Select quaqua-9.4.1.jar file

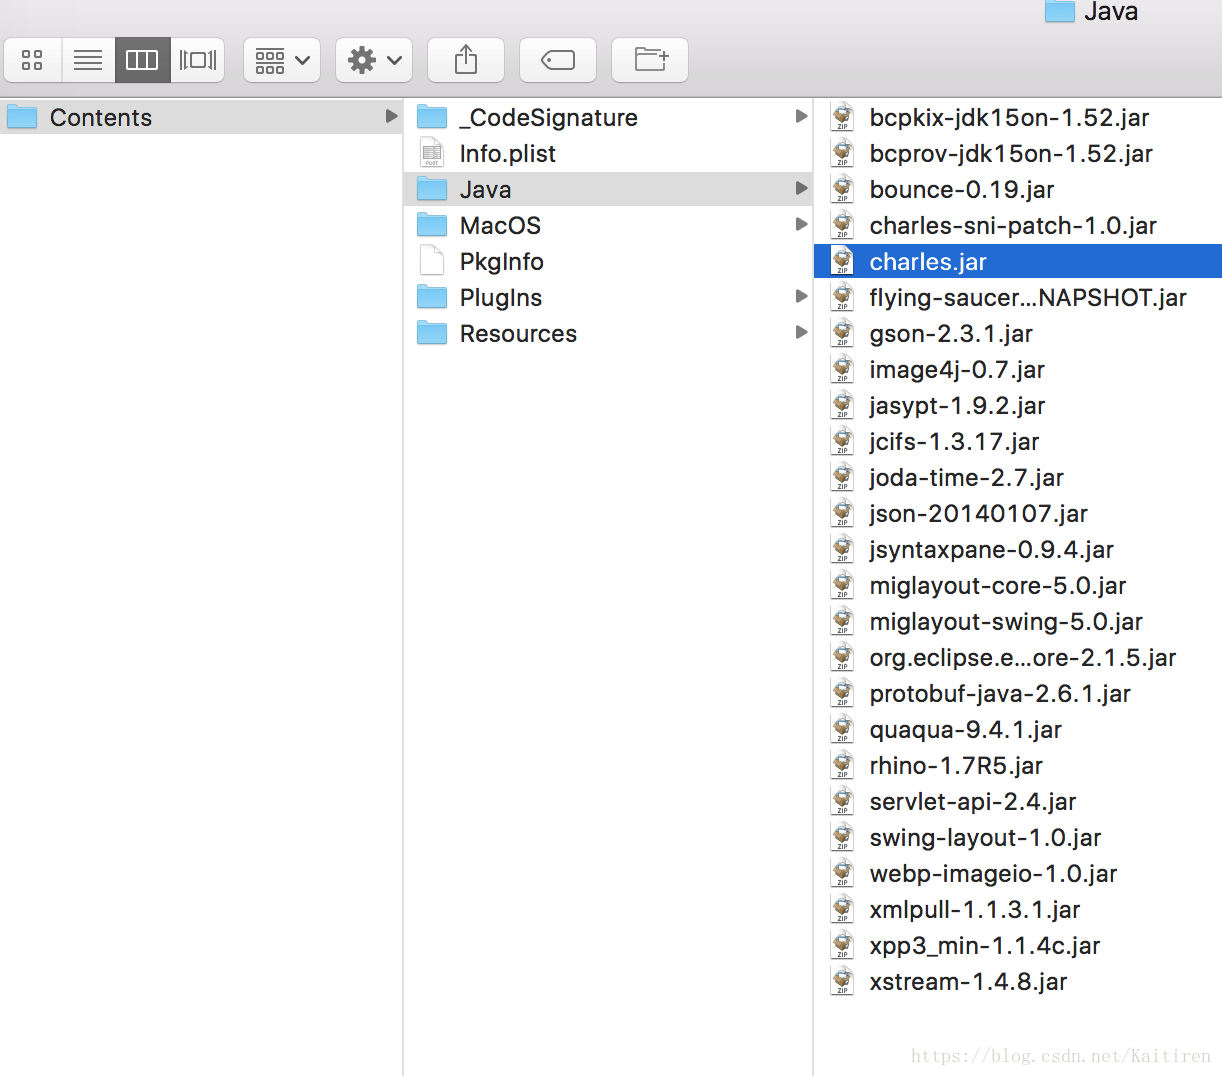point(1018,729)
